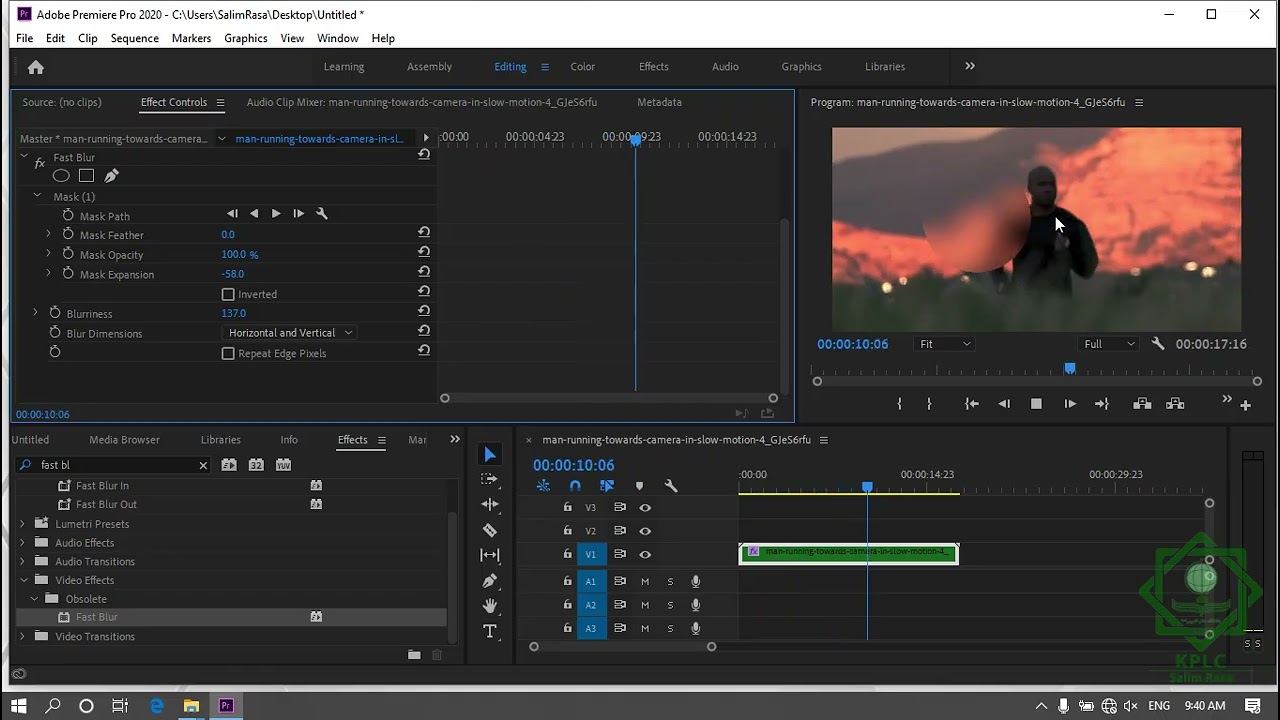Viewport: 1280px width, 720px height.
Task: Reset Mask Expansion parameter
Action: coord(424,272)
